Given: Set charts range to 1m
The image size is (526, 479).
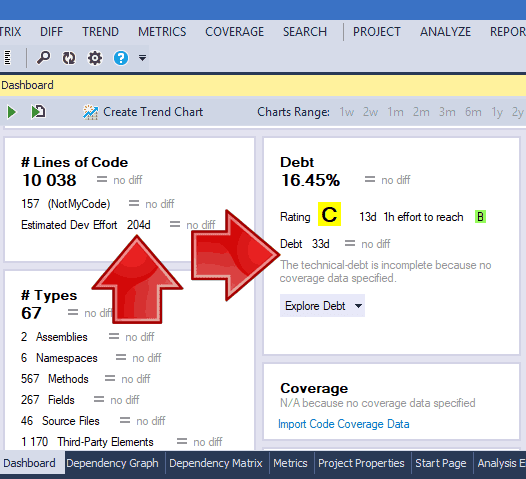Looking at the screenshot, I should (396, 112).
